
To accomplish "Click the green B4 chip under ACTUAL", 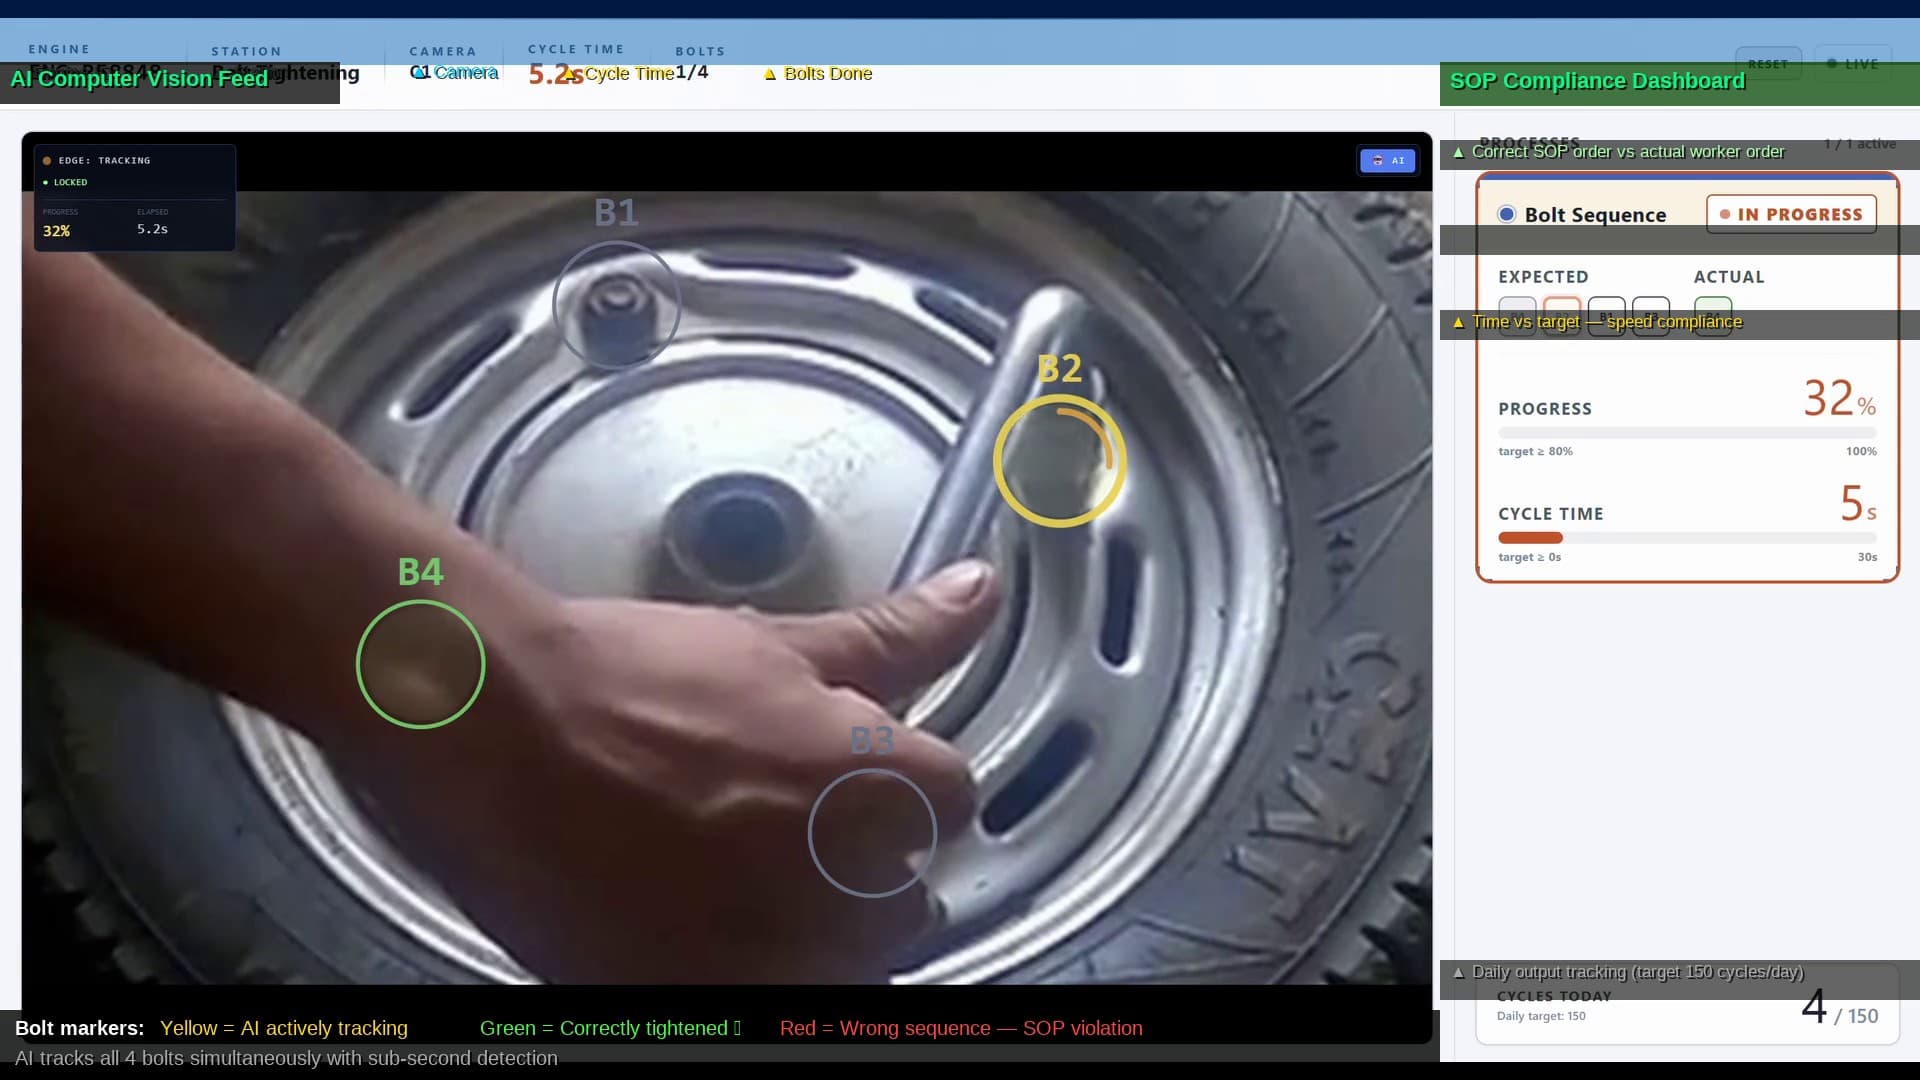I will [1713, 316].
